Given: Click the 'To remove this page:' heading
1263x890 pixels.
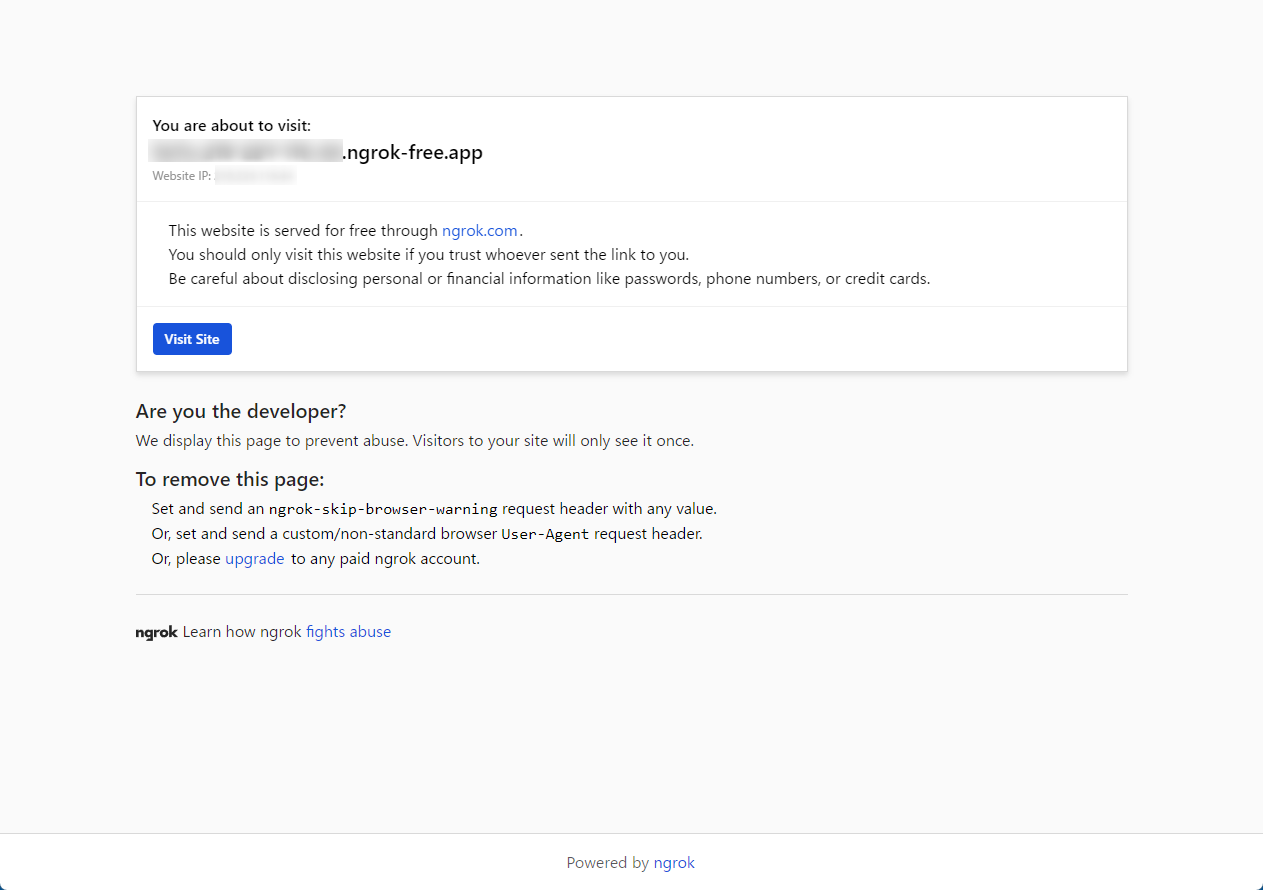Looking at the screenshot, I should coord(229,479).
